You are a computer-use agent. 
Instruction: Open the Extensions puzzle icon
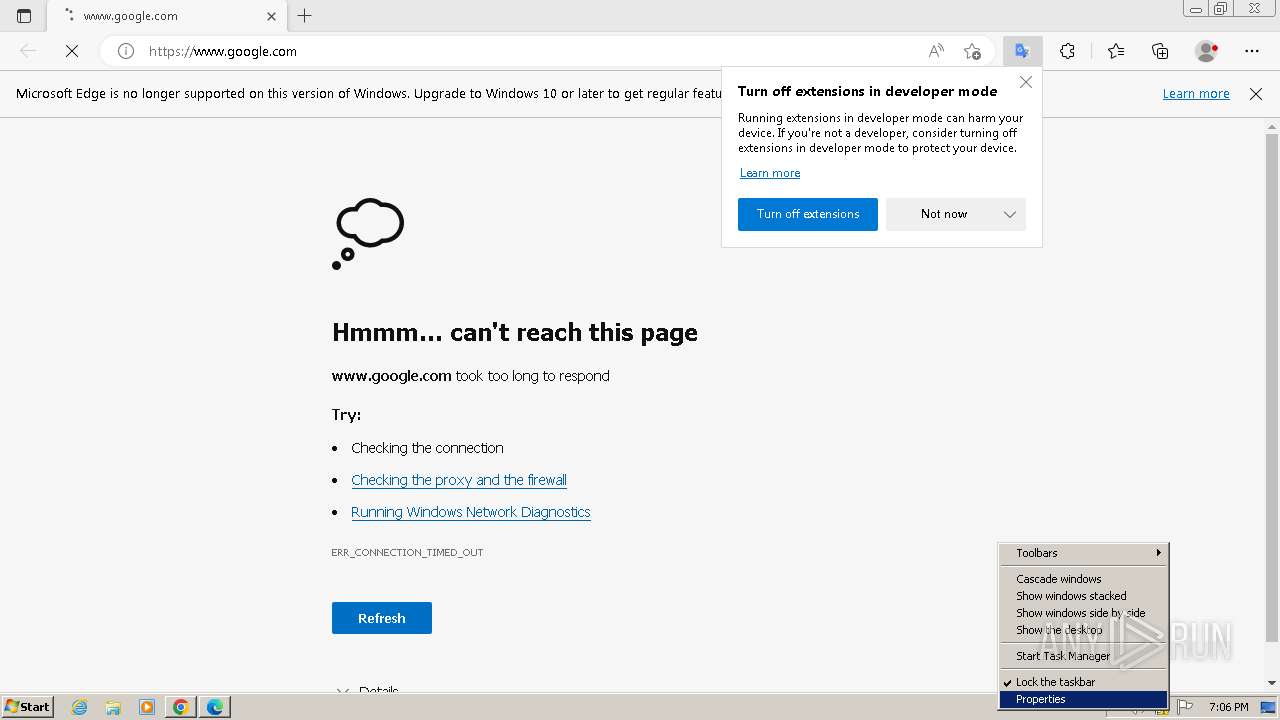pos(1067,51)
